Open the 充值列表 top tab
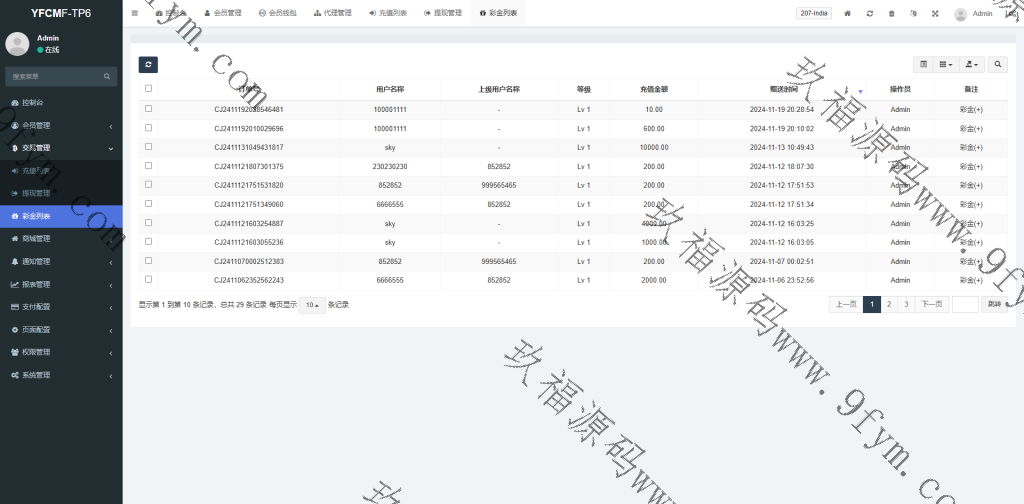Viewport: 1024px width, 504px height. pos(388,13)
